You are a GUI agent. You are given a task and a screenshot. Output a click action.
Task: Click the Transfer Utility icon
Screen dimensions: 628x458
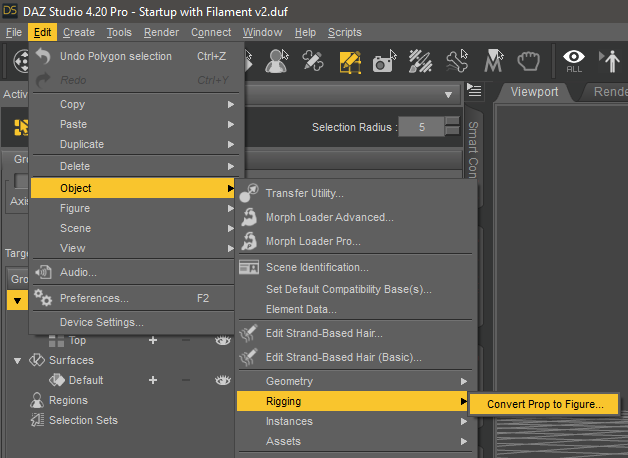point(249,193)
